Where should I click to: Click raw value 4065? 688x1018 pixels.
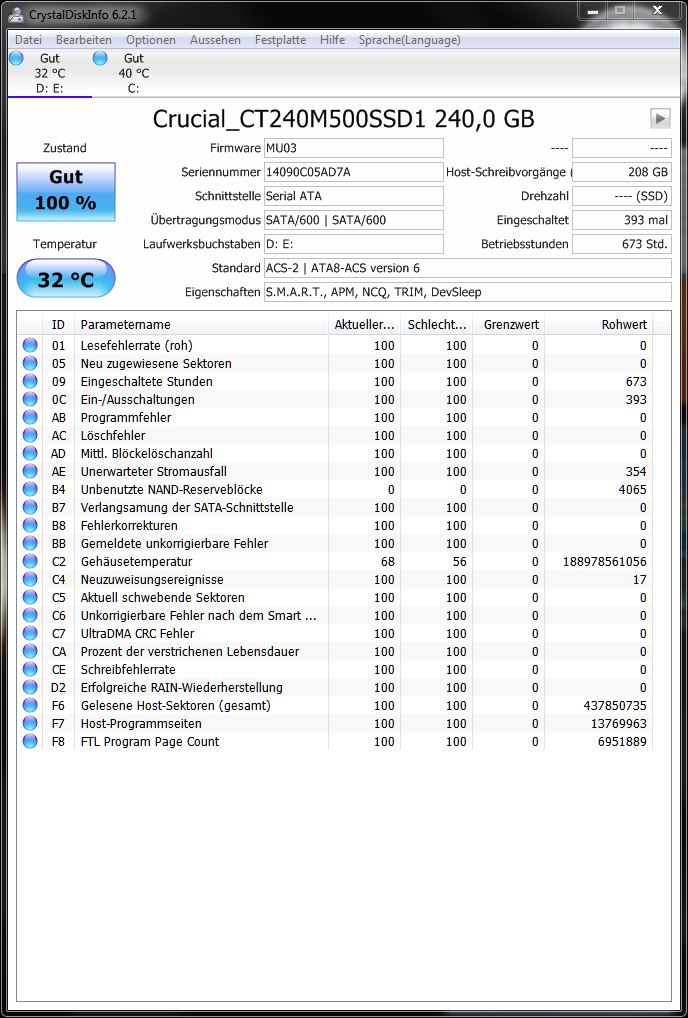[x=632, y=489]
